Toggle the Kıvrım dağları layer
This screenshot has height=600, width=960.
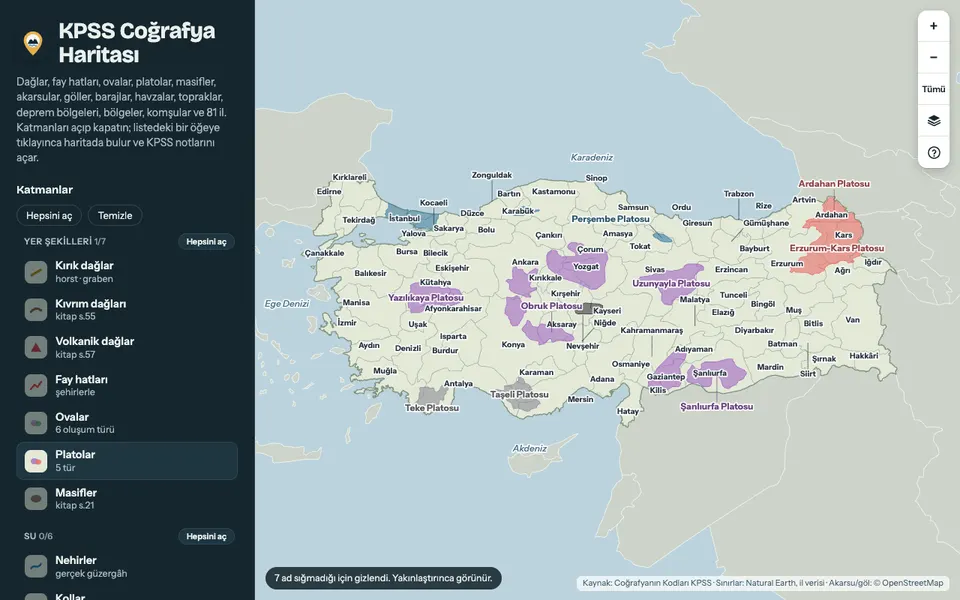coord(127,310)
